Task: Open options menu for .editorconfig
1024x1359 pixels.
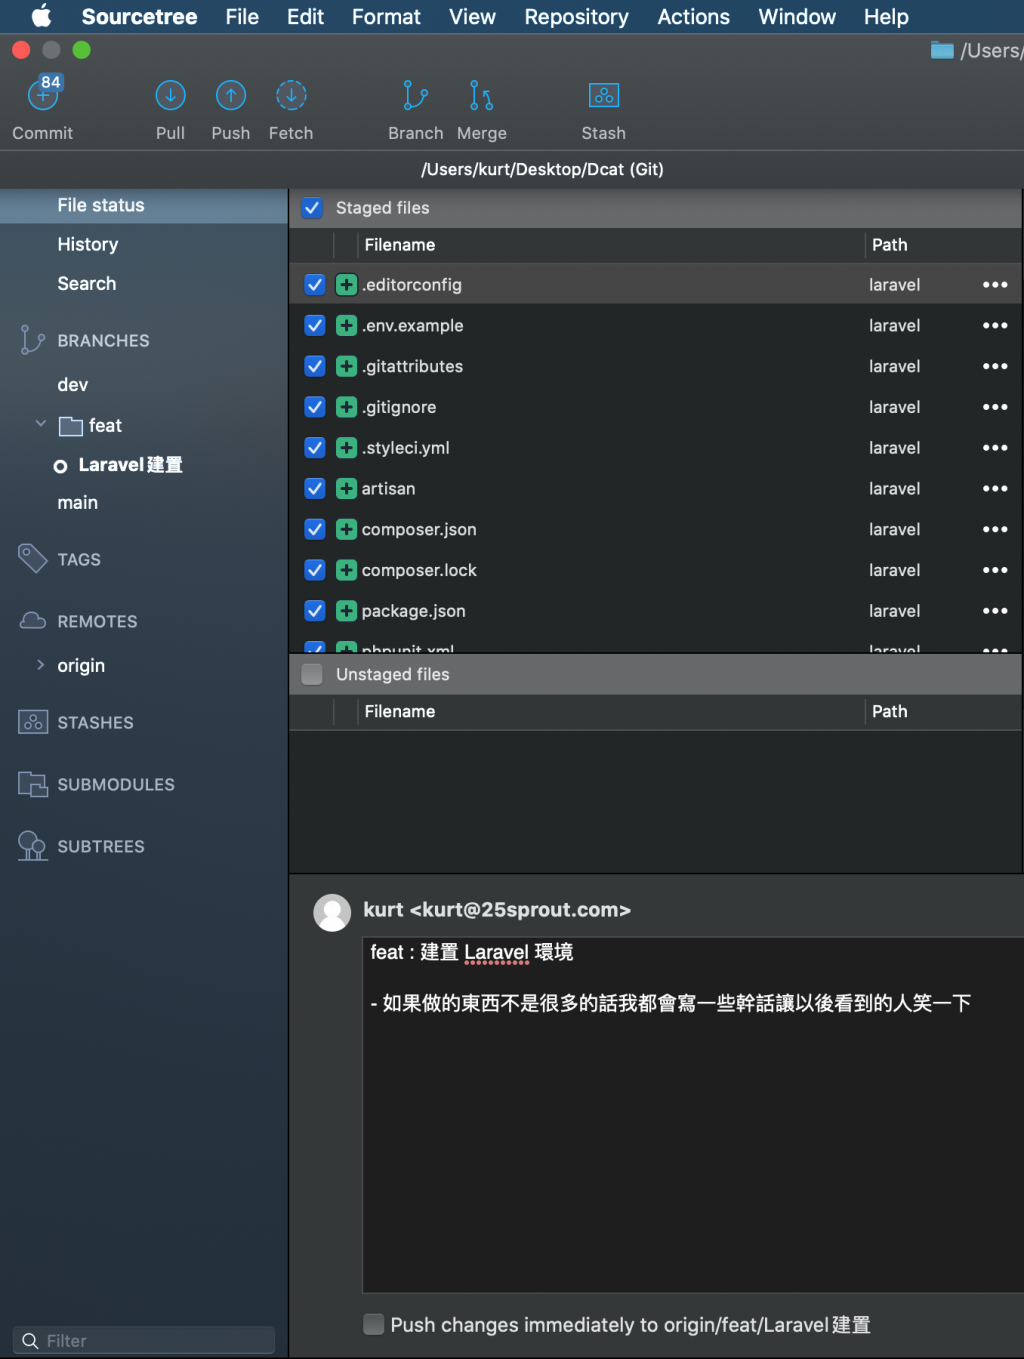Action: pos(995,285)
